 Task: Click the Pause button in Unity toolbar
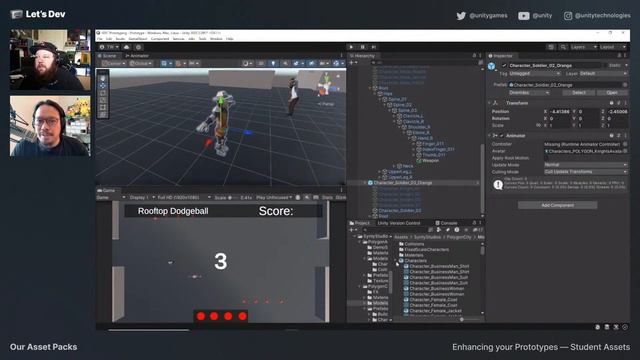362,47
